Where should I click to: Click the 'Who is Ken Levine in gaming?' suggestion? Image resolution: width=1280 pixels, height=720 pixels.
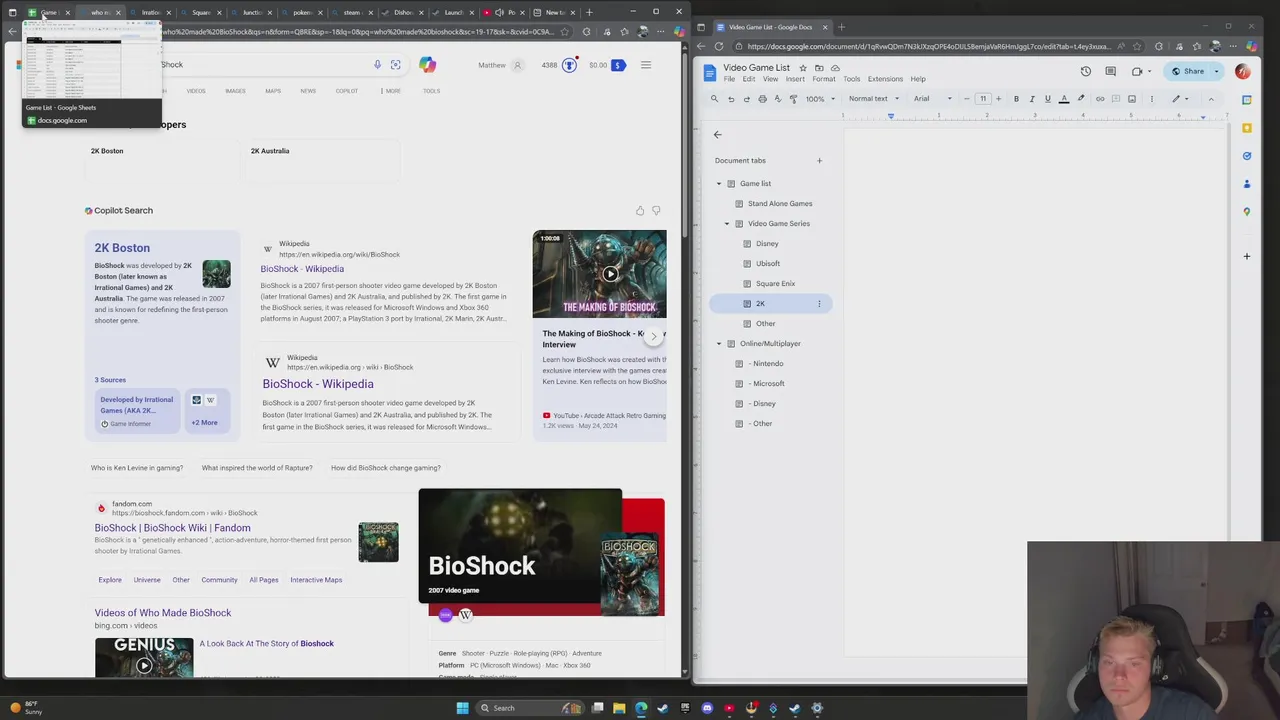[137, 468]
